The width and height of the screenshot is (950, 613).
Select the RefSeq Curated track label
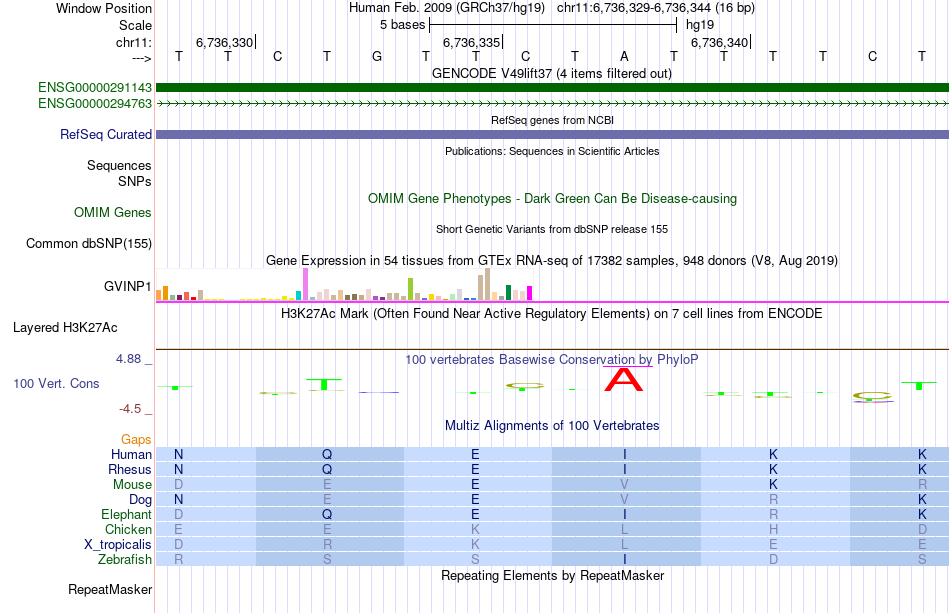pos(105,134)
